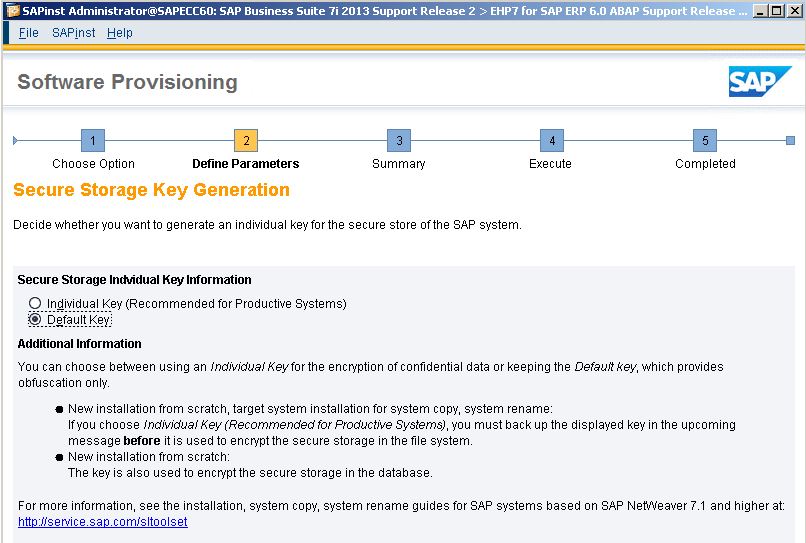Open the service.sap.com/sltoolset link
Screen dimensions: 806x543
[103, 522]
